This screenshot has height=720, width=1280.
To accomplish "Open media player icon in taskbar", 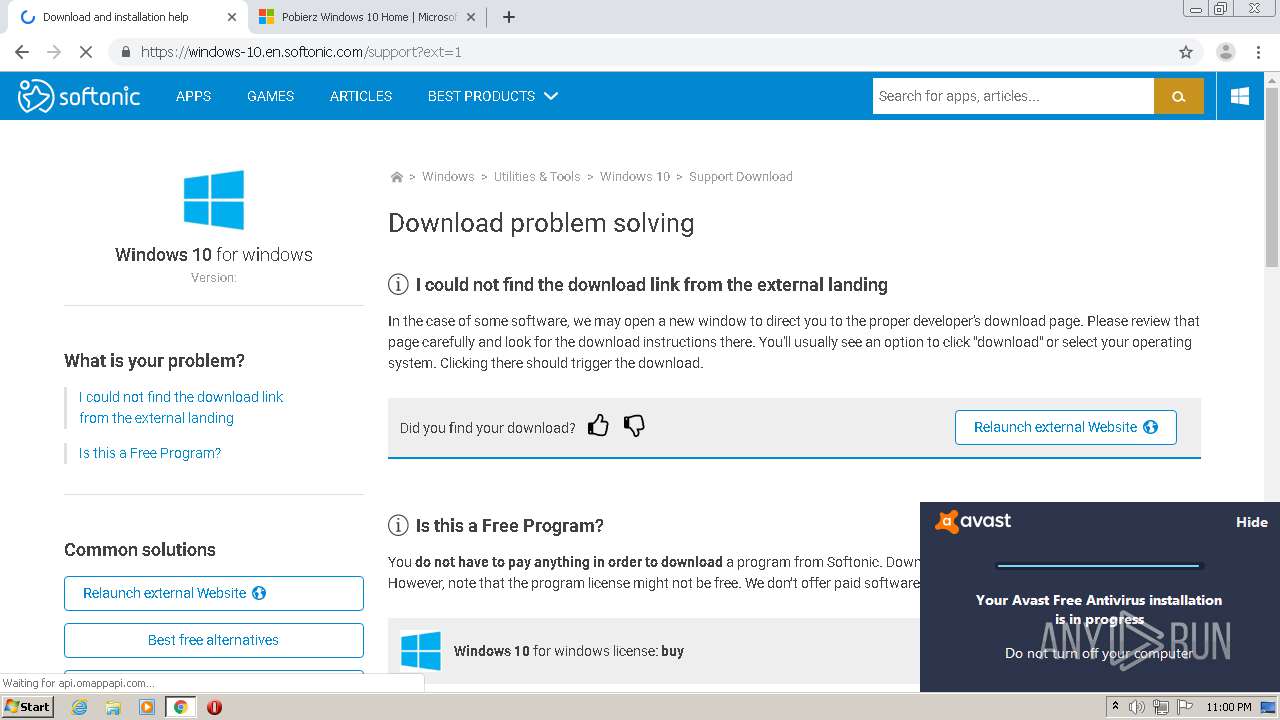I will [147, 707].
